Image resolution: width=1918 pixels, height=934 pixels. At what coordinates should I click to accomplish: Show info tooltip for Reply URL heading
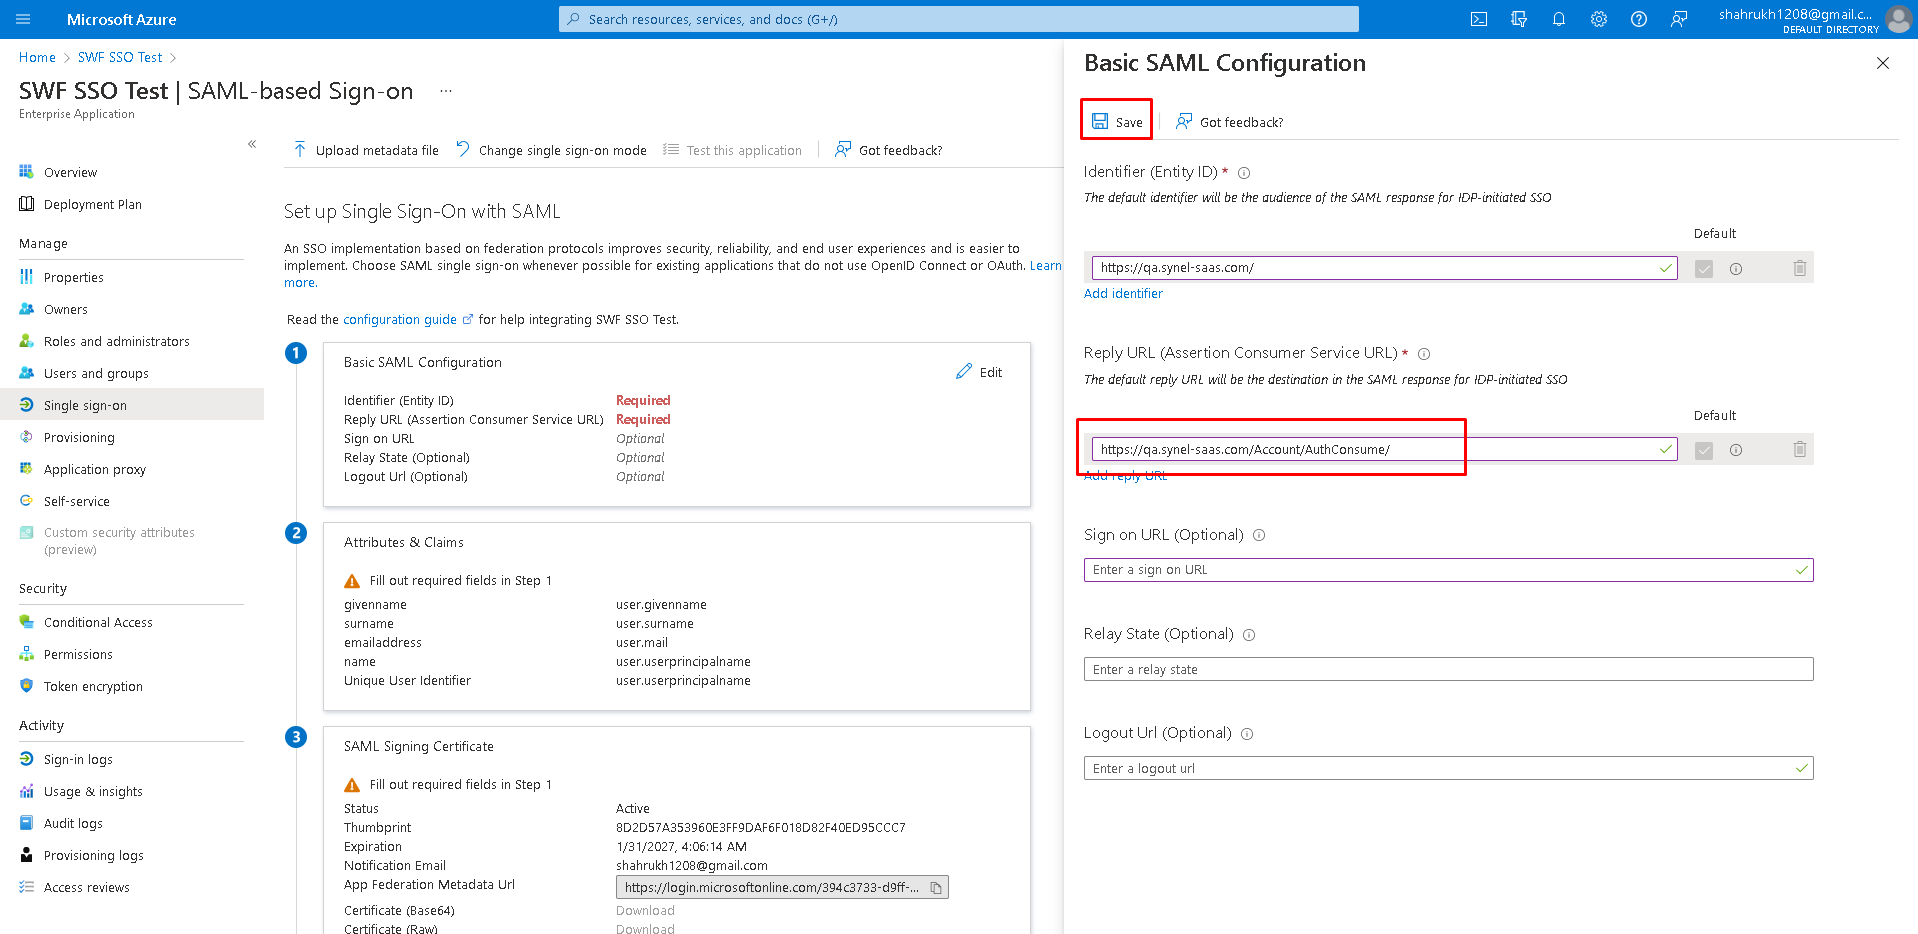pos(1424,354)
